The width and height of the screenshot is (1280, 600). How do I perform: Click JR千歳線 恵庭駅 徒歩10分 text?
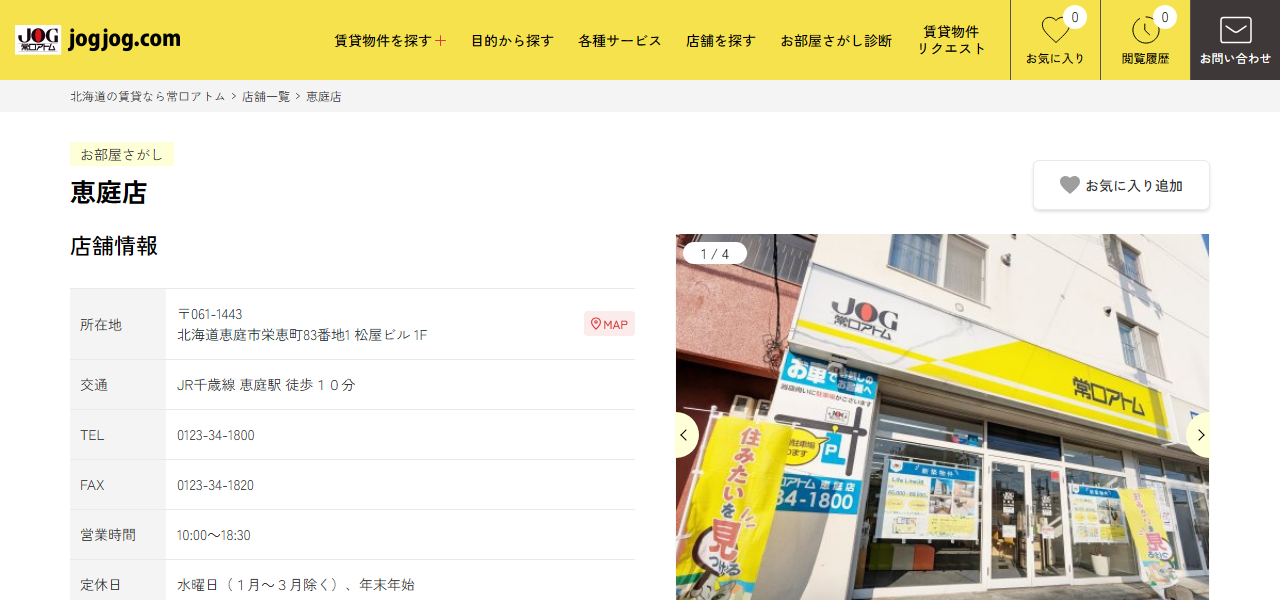[266, 385]
